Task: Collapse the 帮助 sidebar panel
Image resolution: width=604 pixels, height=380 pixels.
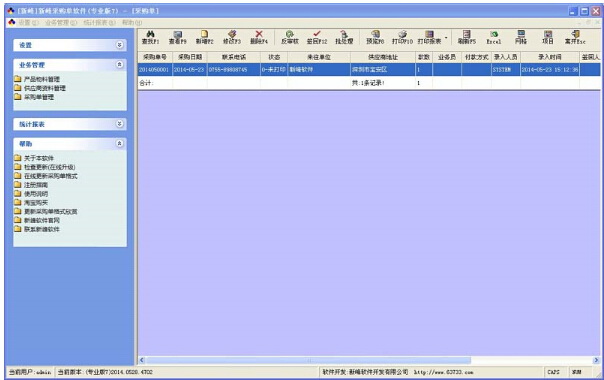Action: (119, 143)
